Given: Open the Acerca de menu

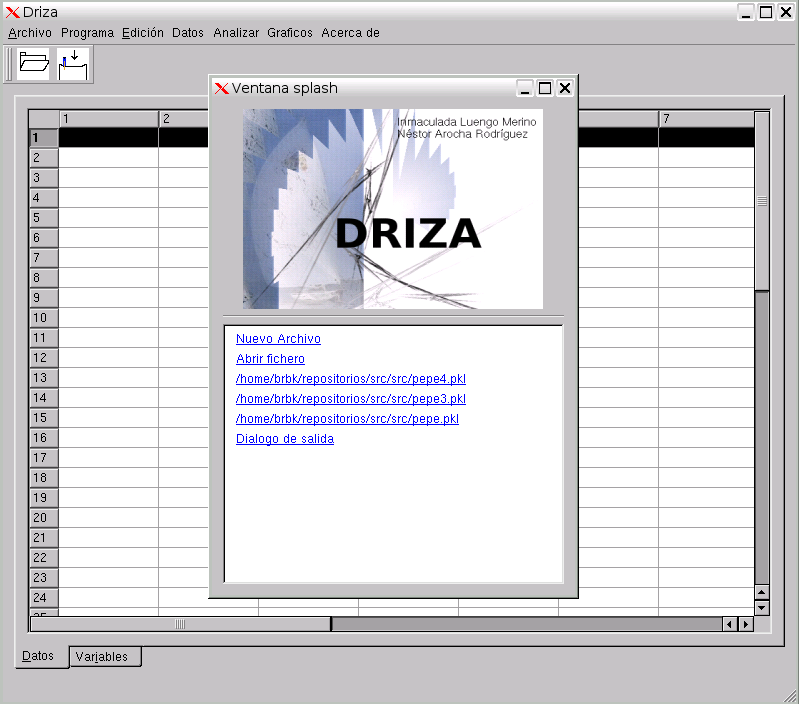Looking at the screenshot, I should click(x=350, y=33).
